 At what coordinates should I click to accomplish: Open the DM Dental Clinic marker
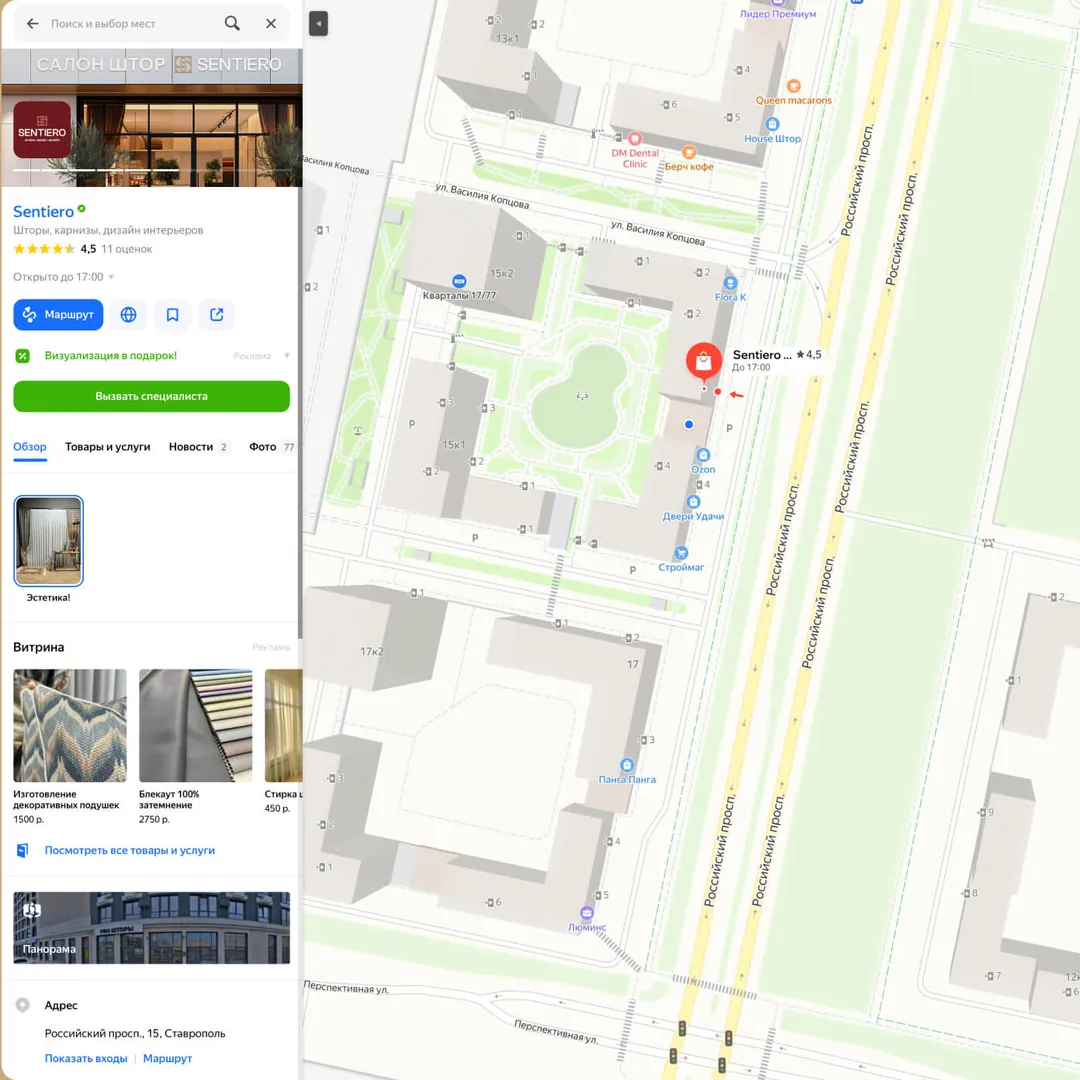point(635,138)
